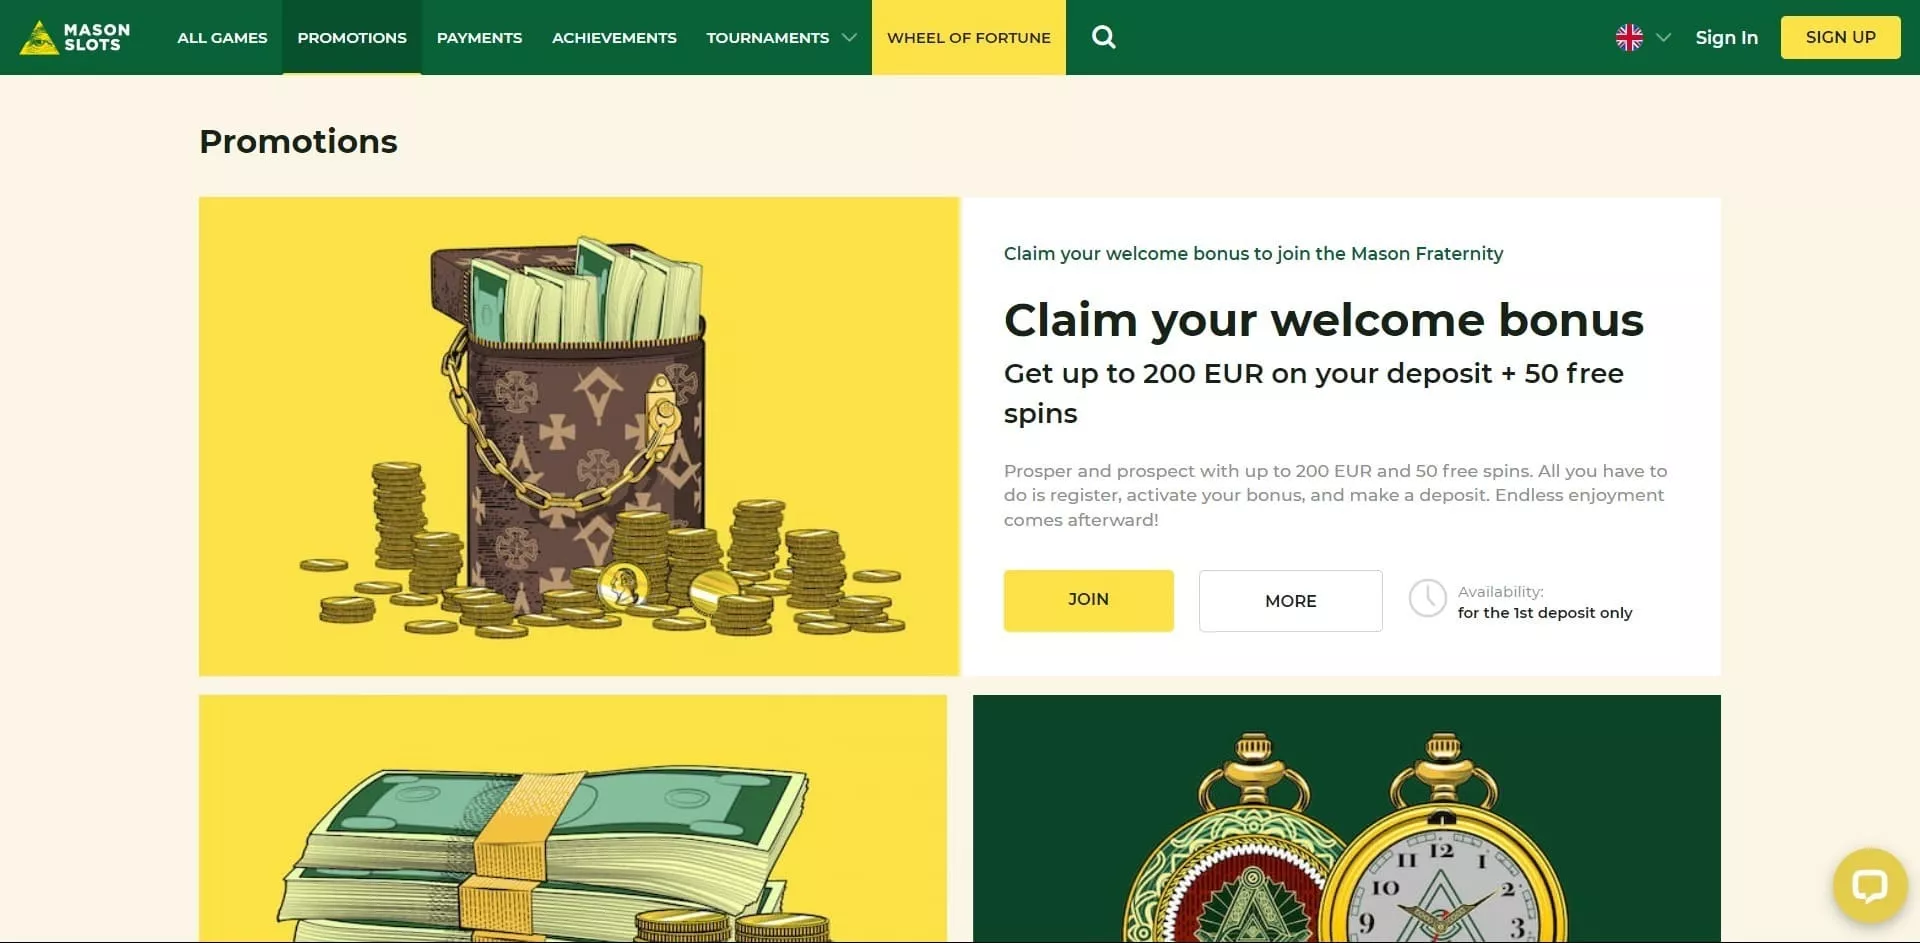Expand the language selector chevron

(1663, 37)
